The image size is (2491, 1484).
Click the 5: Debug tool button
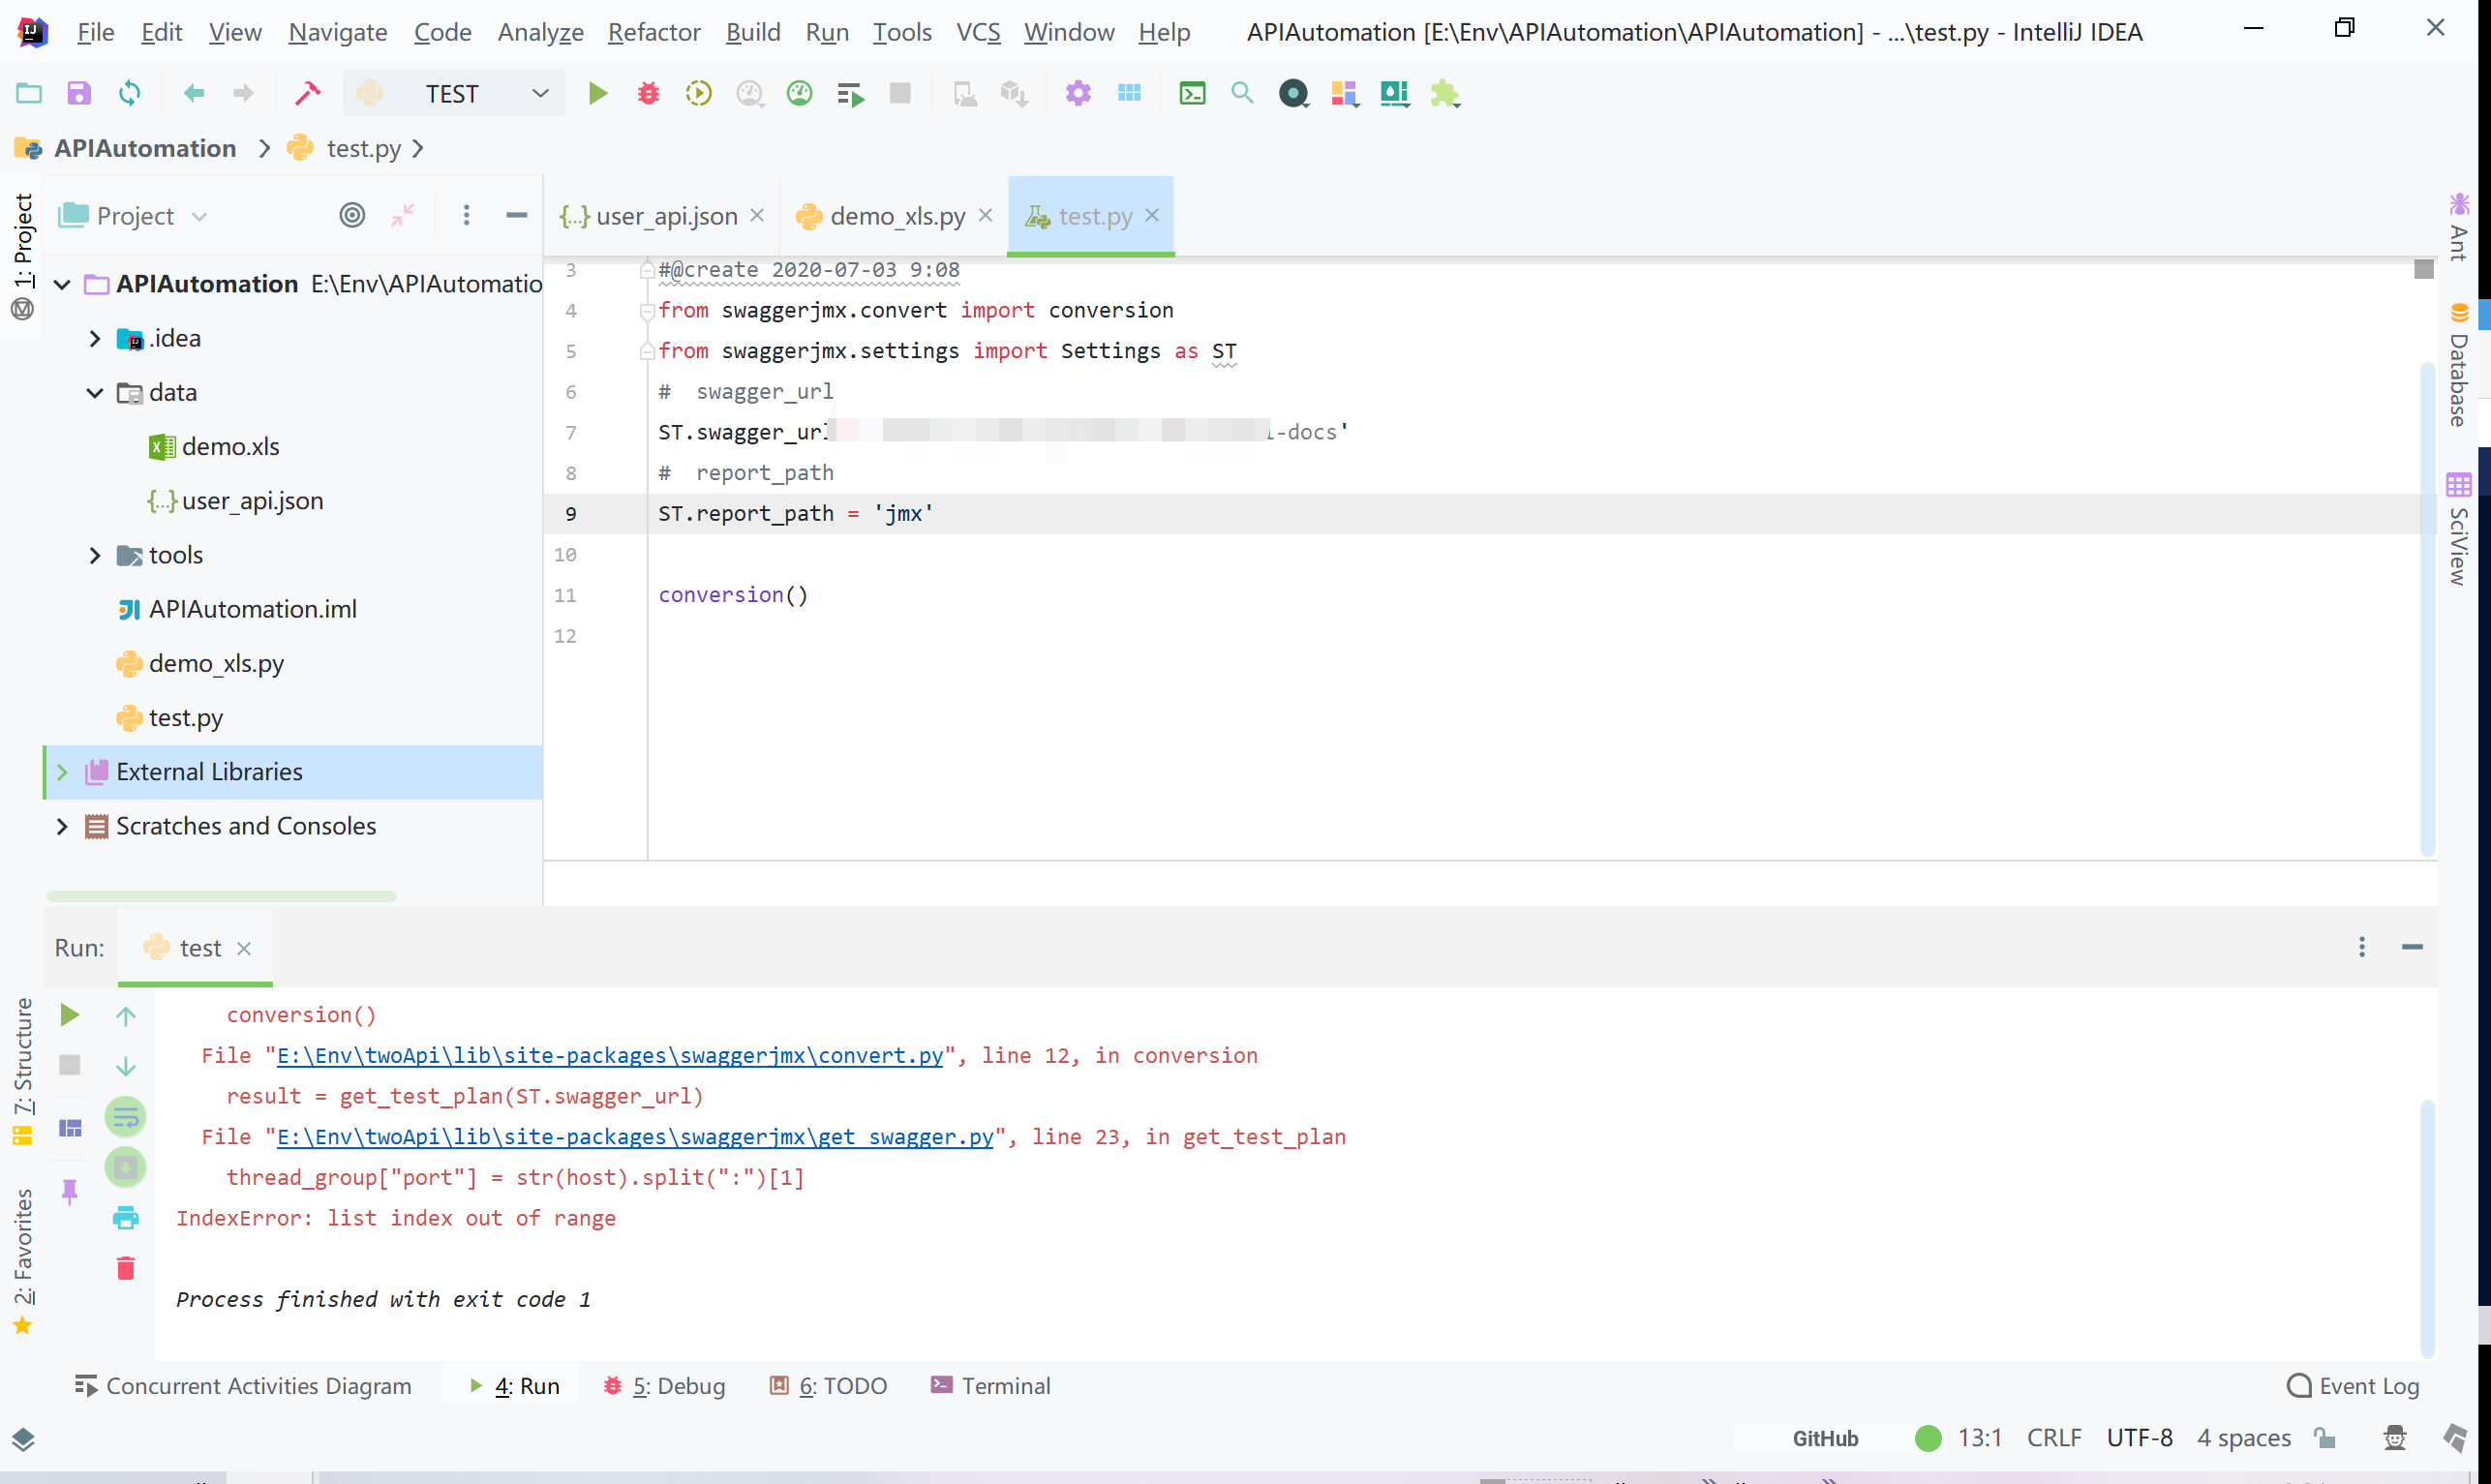click(664, 1386)
